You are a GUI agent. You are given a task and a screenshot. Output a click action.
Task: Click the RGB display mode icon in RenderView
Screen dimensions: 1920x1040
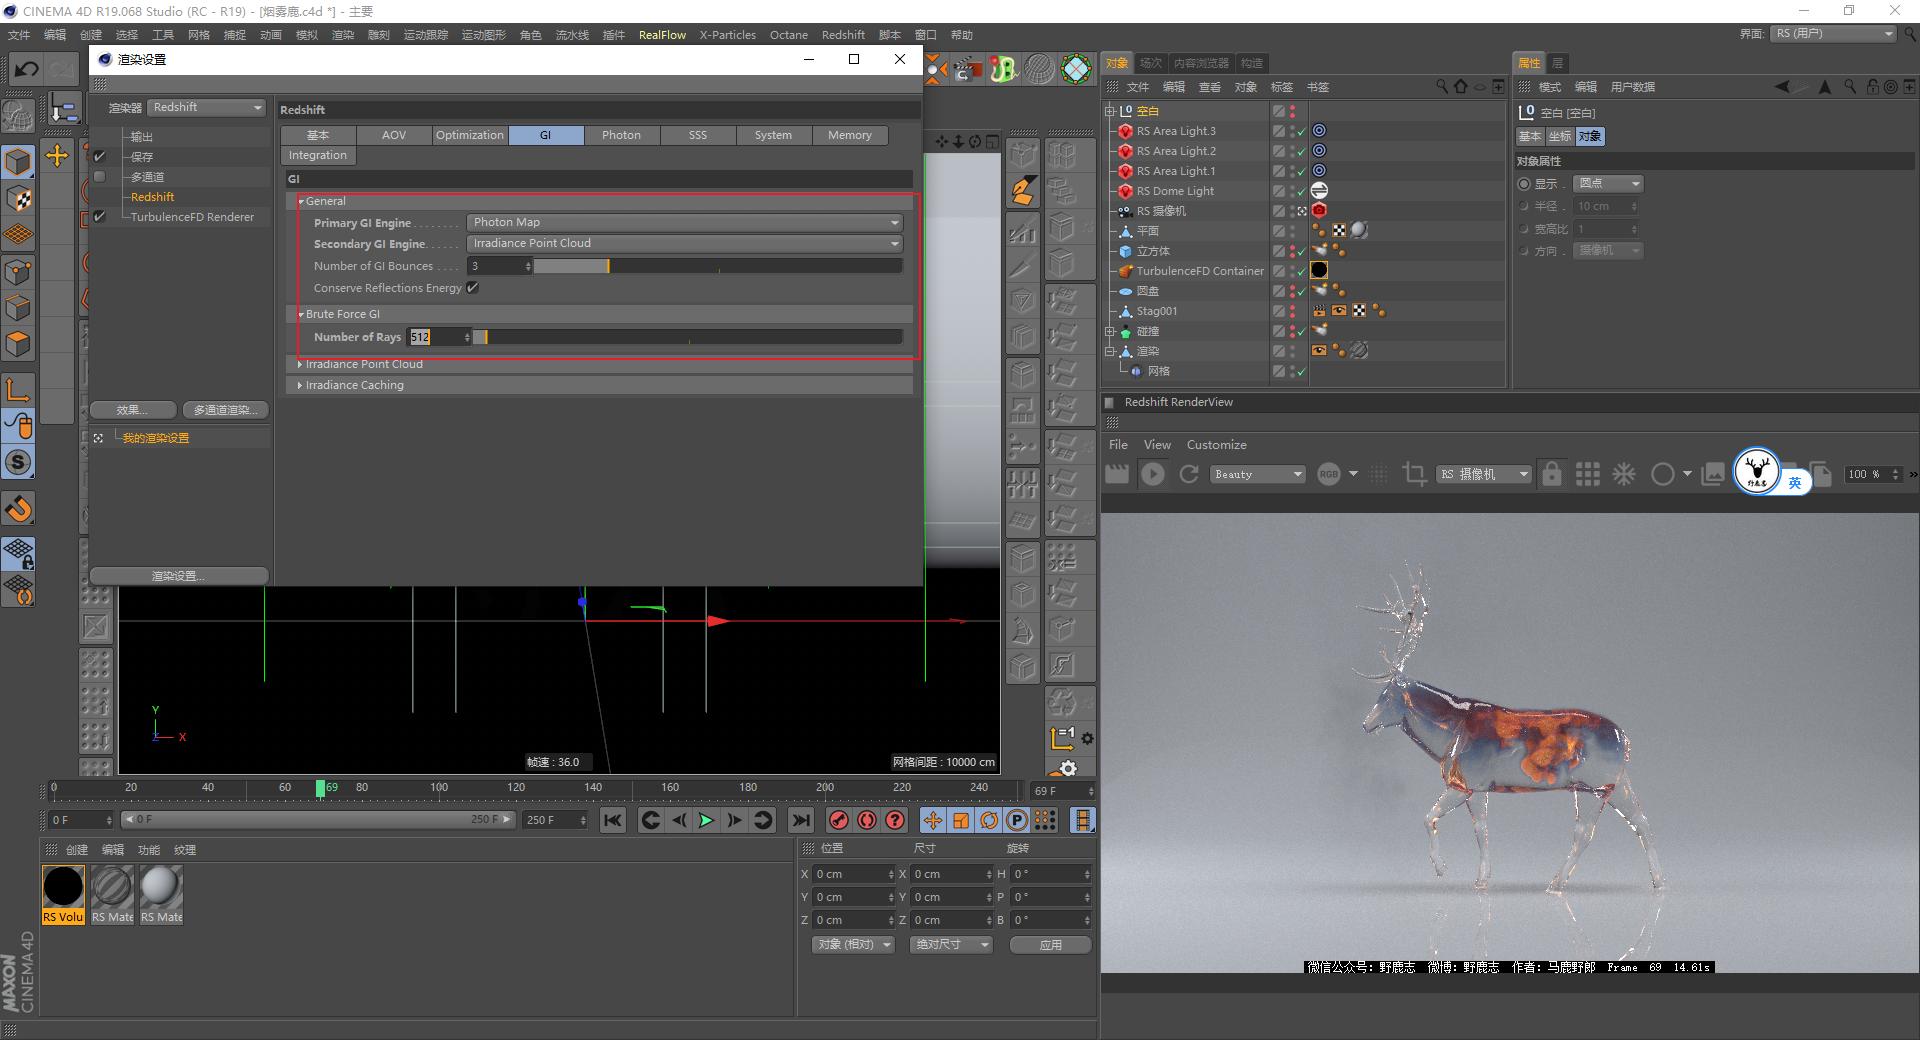point(1327,474)
